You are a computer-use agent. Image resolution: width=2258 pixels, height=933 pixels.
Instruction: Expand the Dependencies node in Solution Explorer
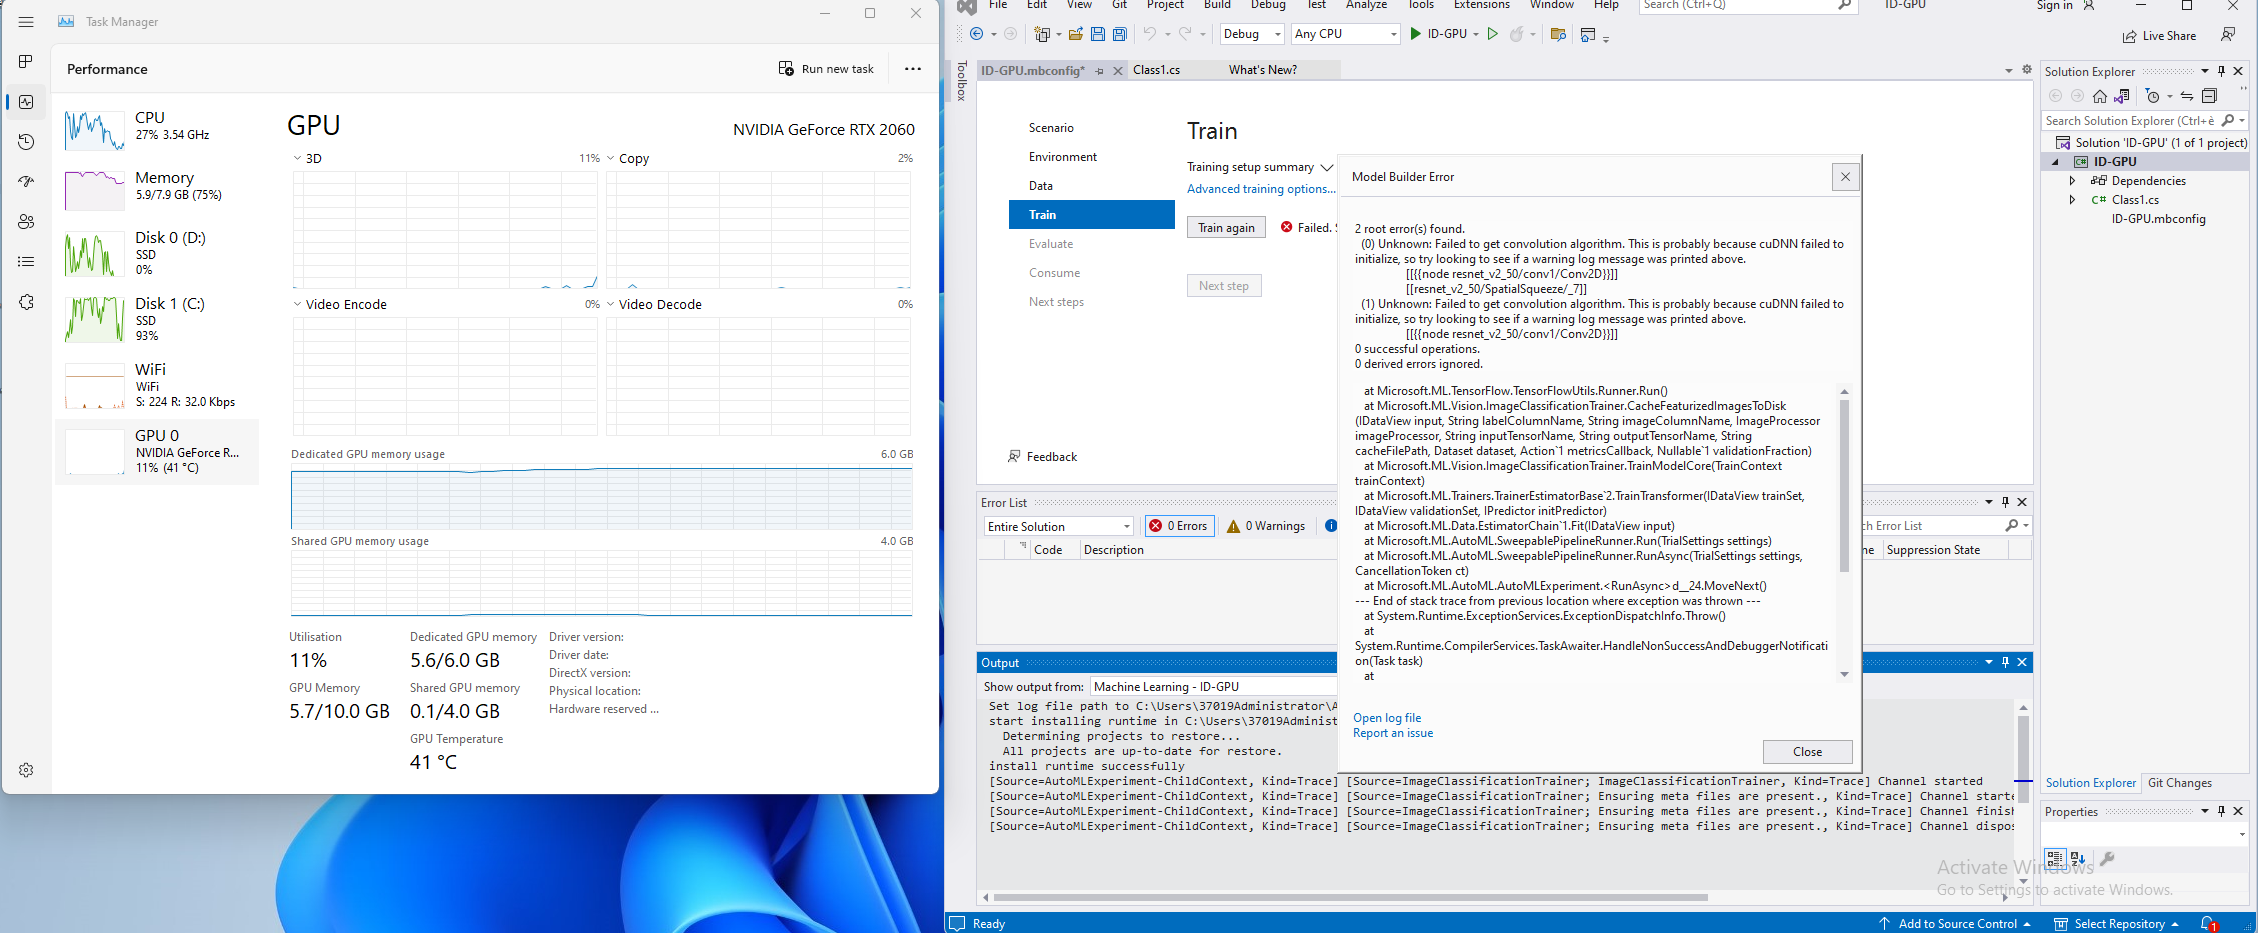click(2074, 180)
